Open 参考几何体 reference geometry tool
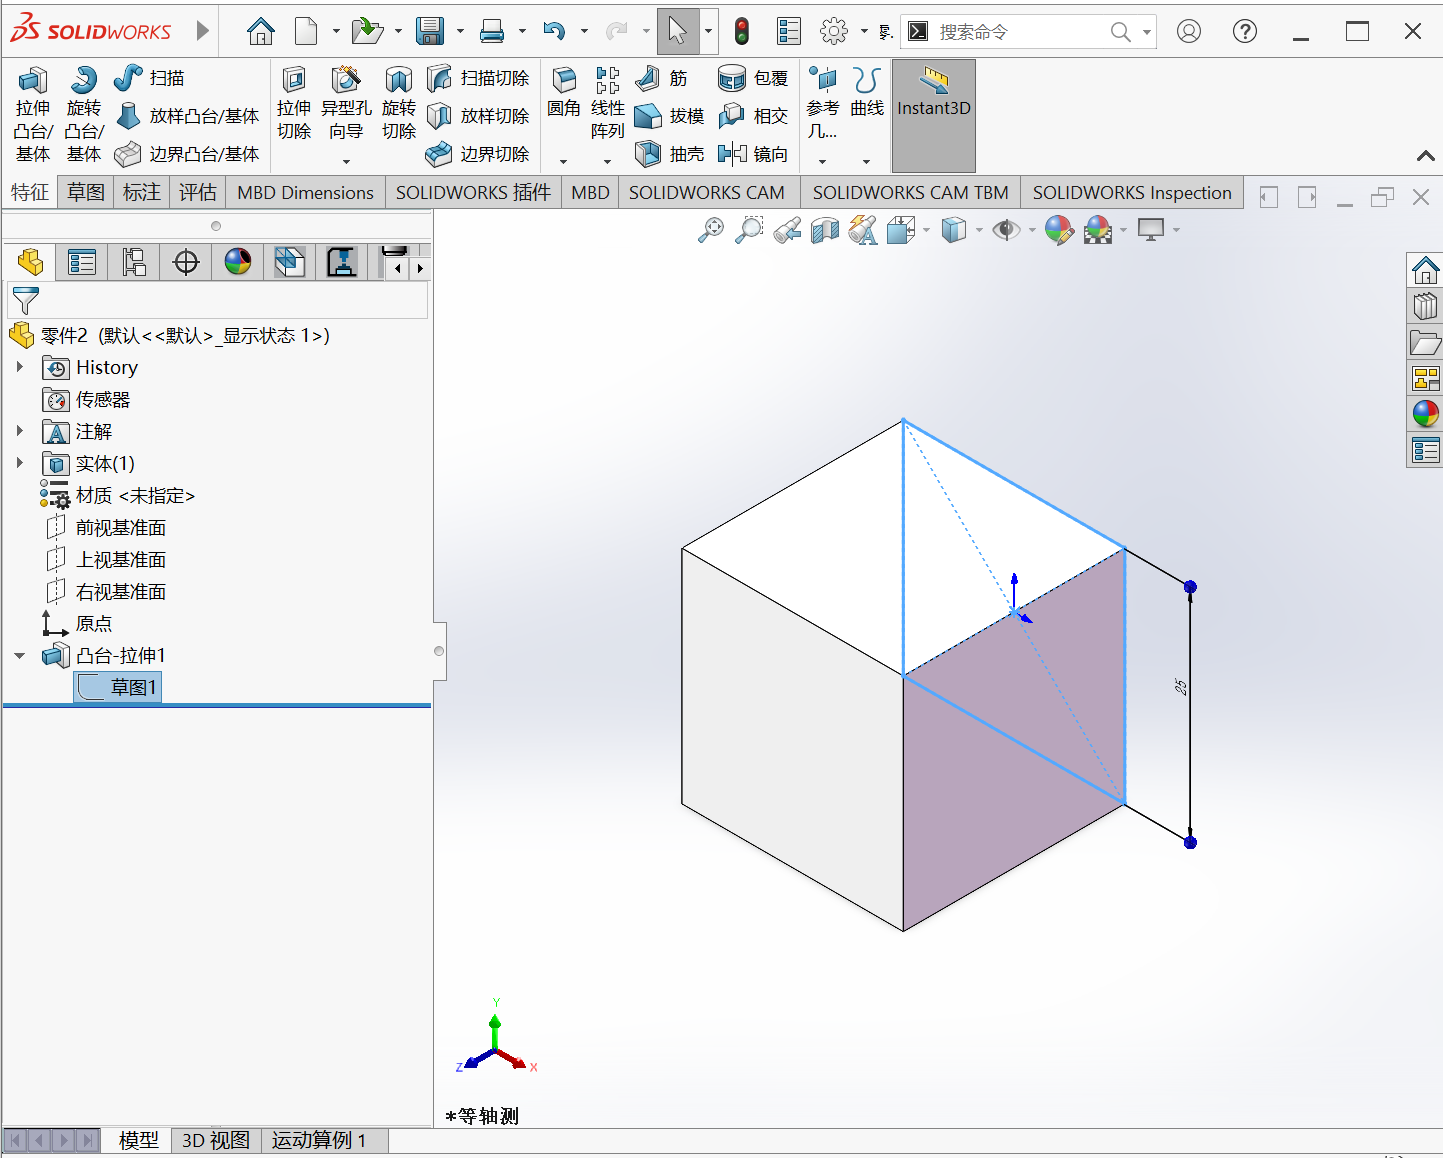This screenshot has height=1158, width=1443. point(823,104)
